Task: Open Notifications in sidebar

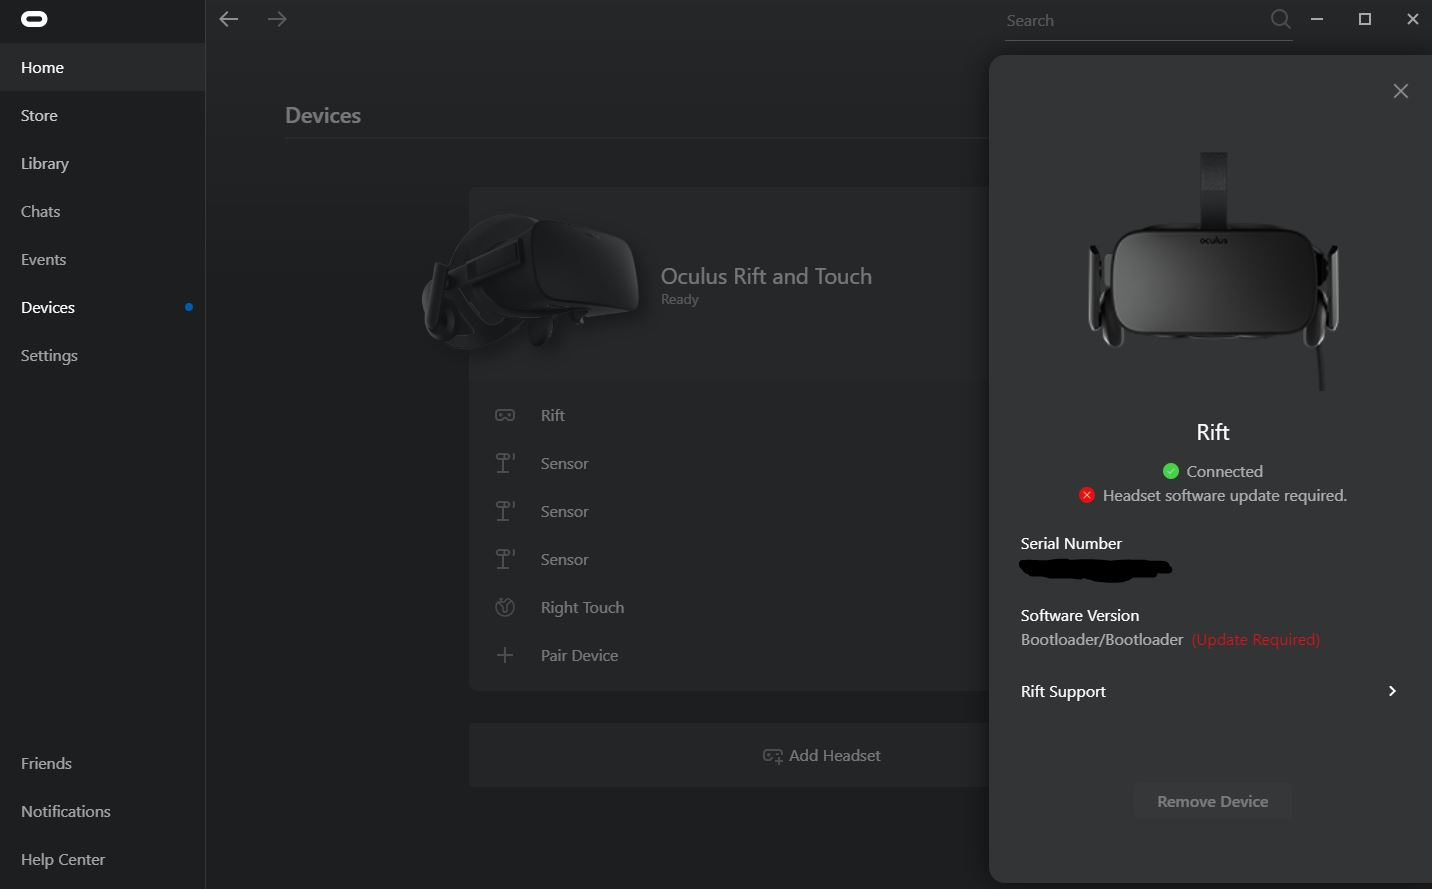Action: [102, 811]
